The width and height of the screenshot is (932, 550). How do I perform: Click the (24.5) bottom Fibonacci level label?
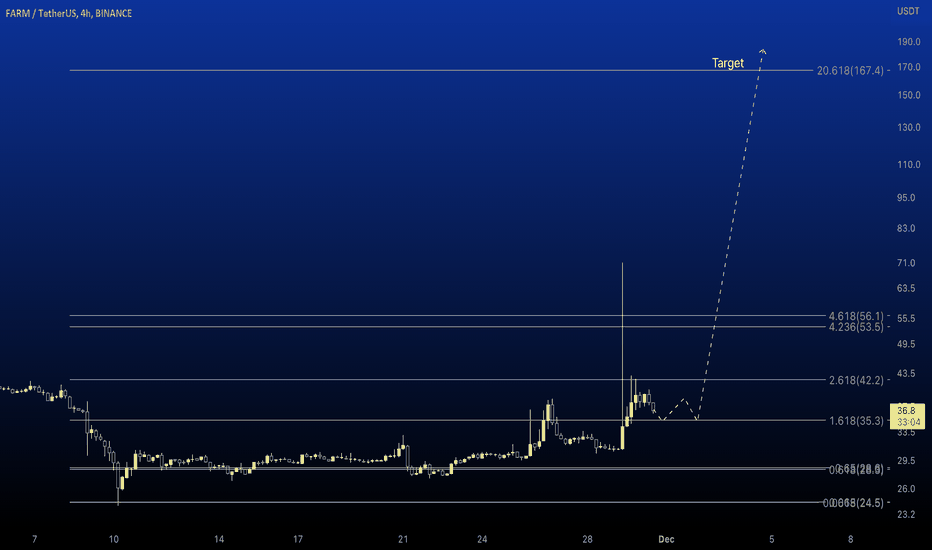(x=854, y=503)
